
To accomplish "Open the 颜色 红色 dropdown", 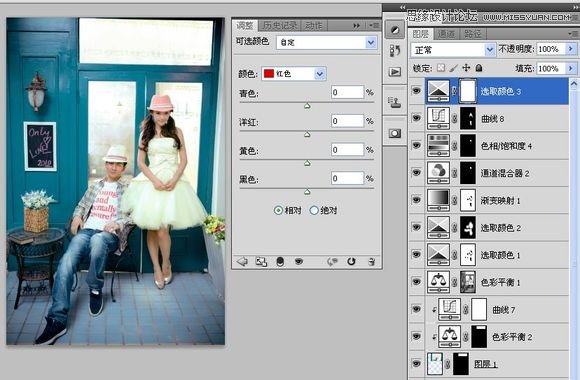I will (x=320, y=74).
